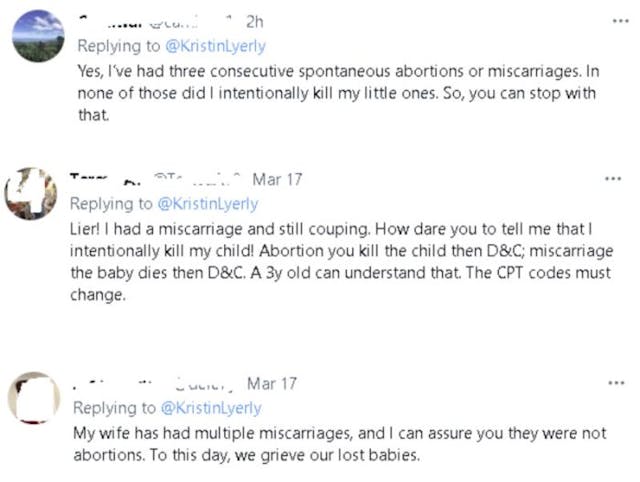Image resolution: width=640 pixels, height=482 pixels.
Task: Click the blurred @handle before 'Mar 17' on the 'Lier!' reply
Action: click(198, 180)
